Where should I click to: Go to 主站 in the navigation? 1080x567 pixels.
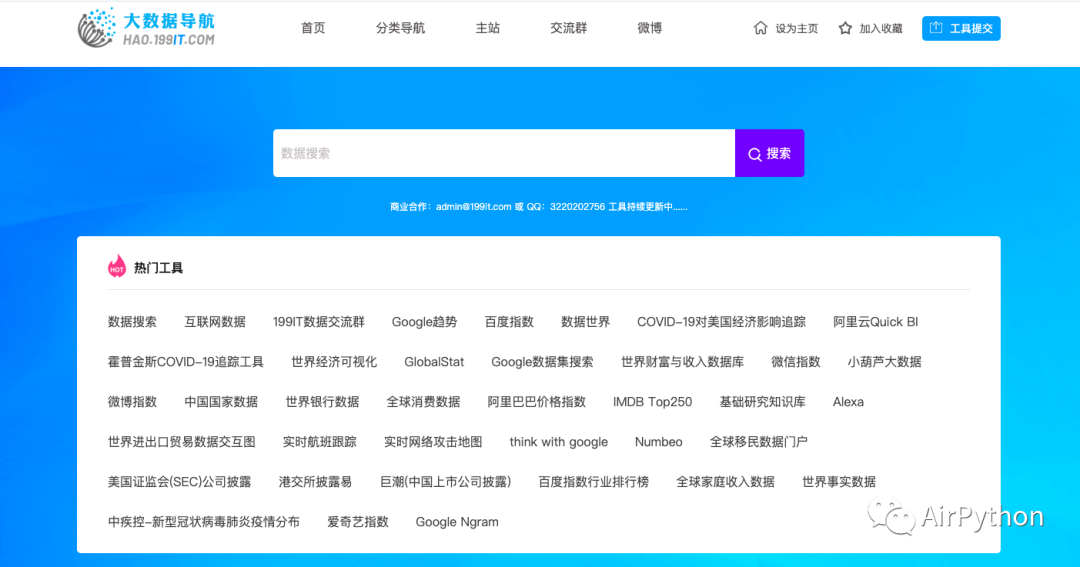[488, 28]
